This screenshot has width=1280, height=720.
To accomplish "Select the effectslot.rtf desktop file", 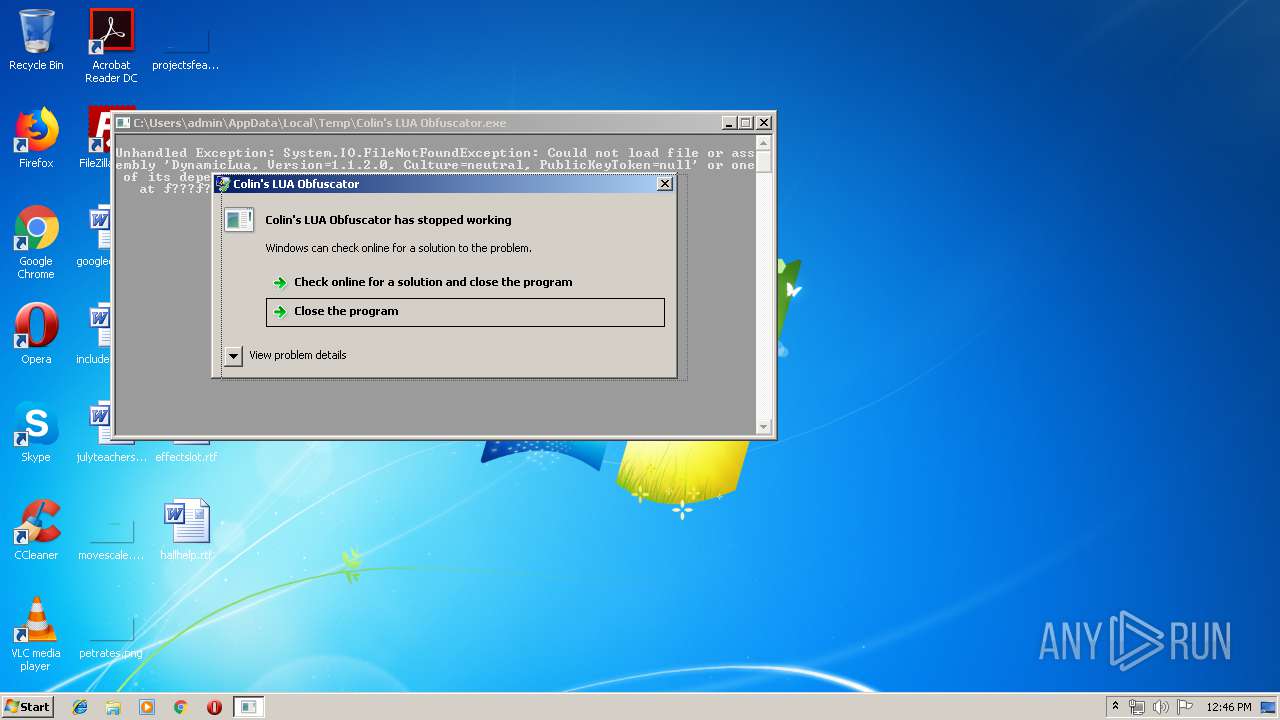I will pos(186,456).
